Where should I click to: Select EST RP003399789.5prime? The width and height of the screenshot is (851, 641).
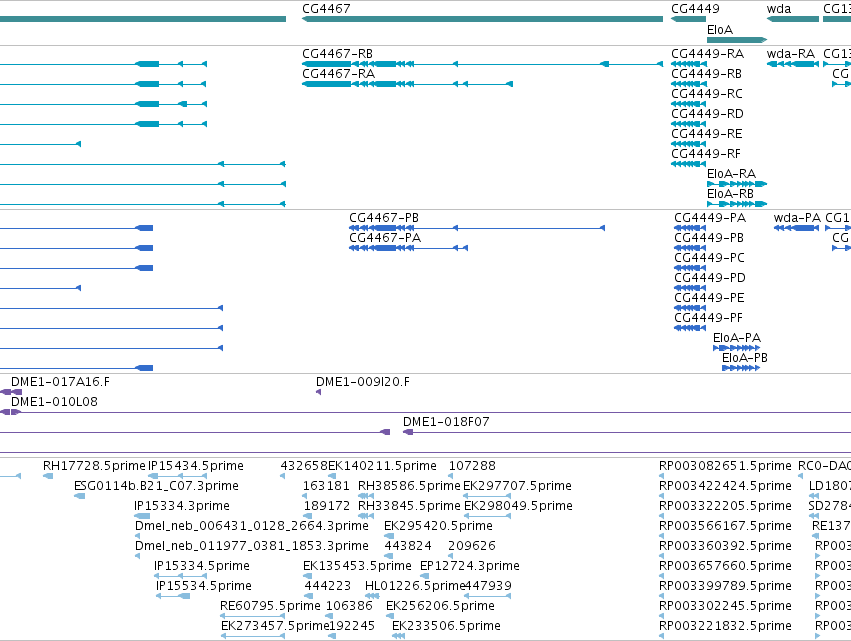tap(662, 596)
